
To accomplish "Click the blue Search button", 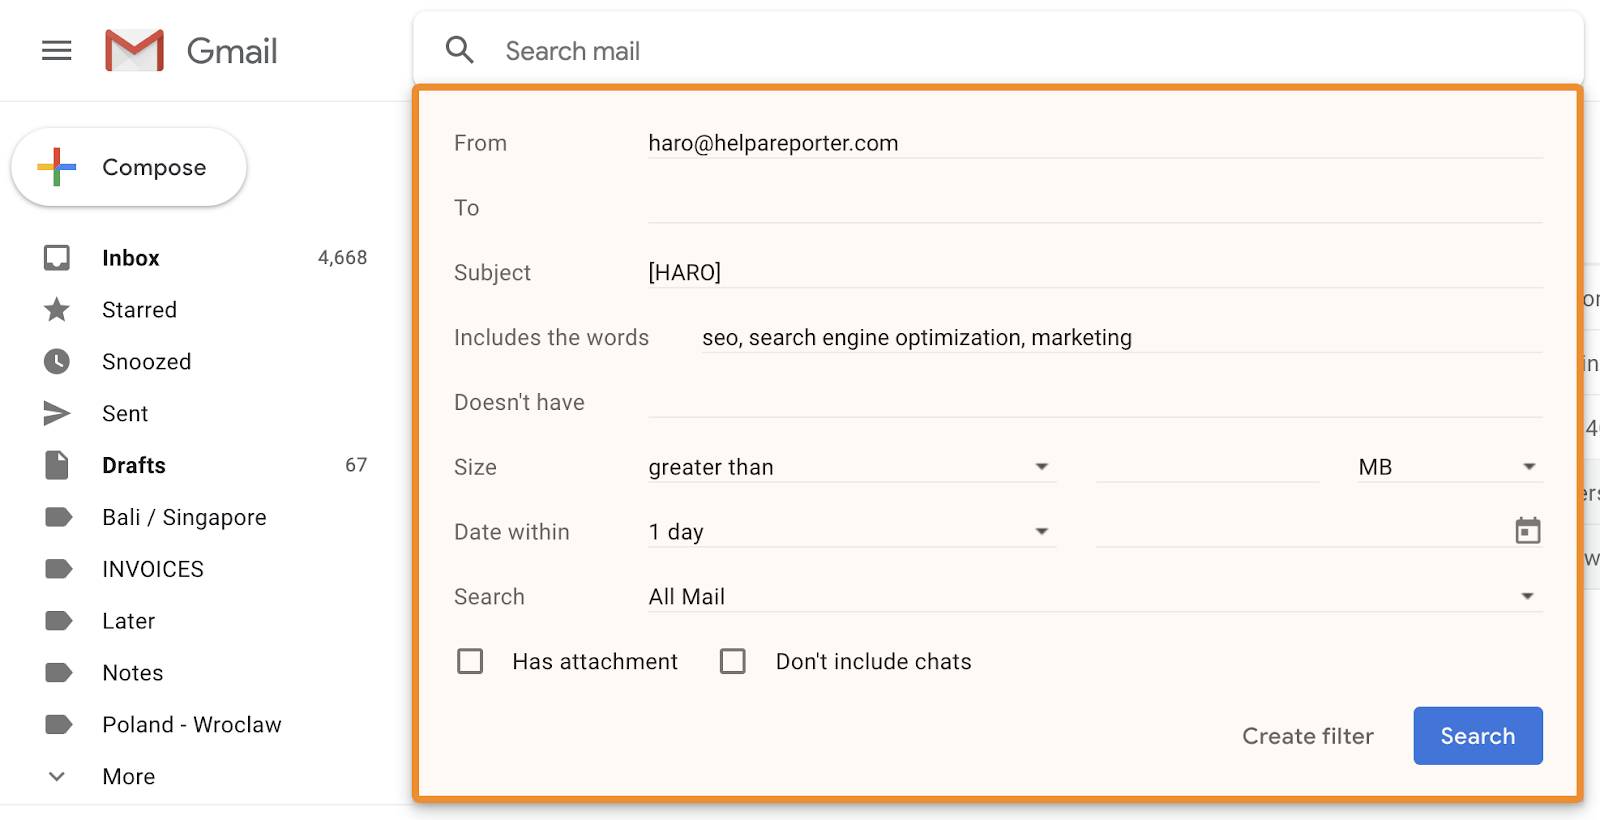I will 1478,736.
